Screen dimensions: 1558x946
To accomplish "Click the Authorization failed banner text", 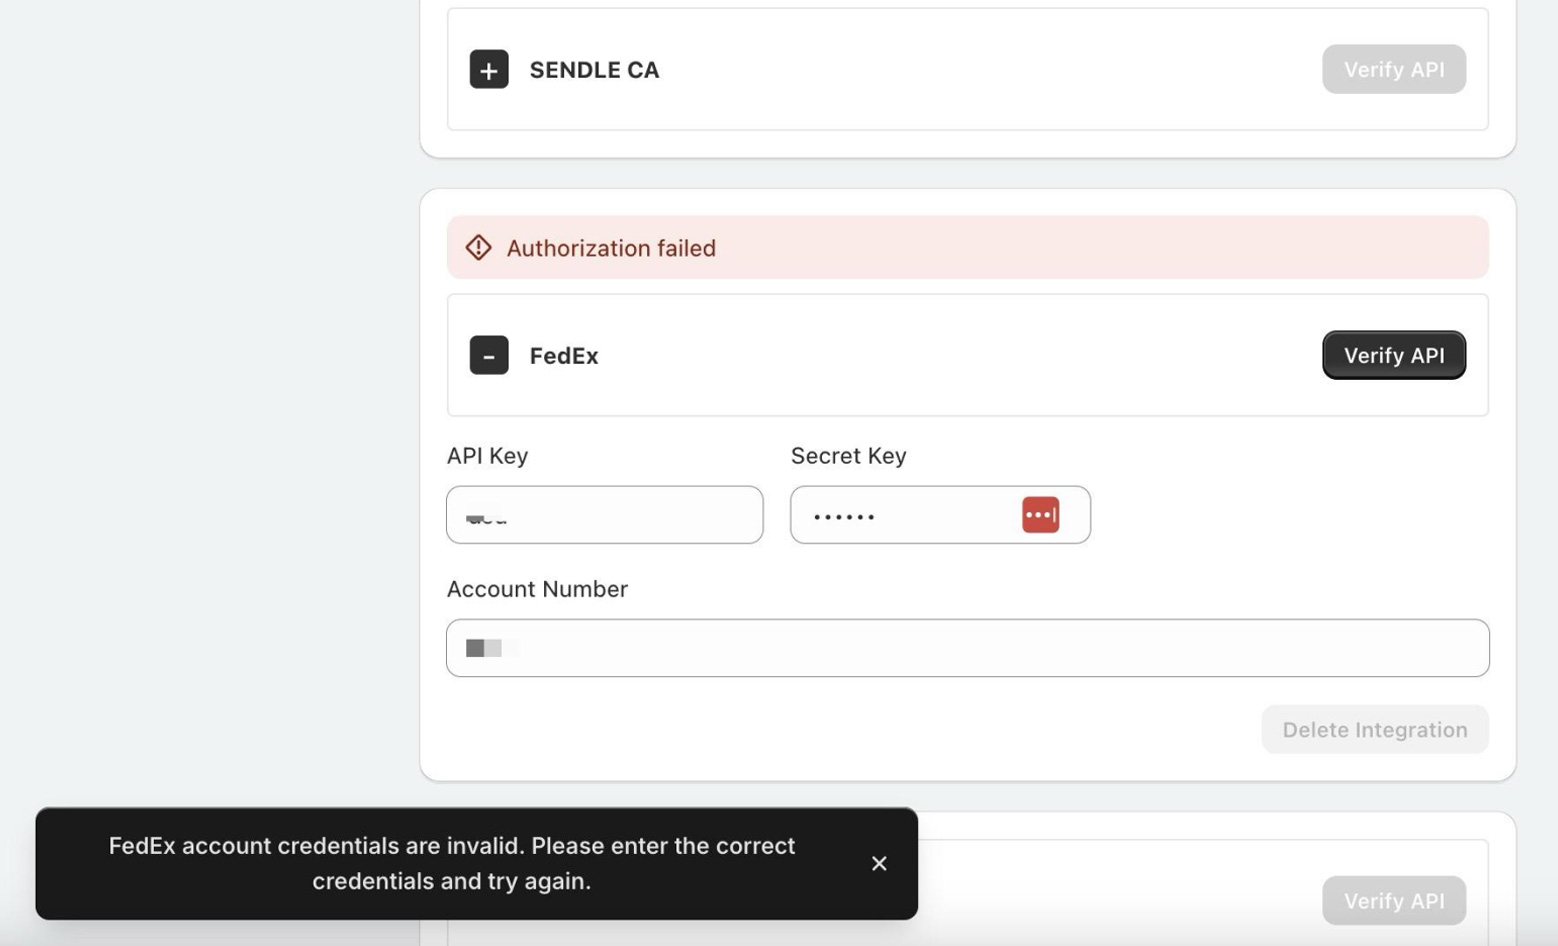I will [611, 248].
